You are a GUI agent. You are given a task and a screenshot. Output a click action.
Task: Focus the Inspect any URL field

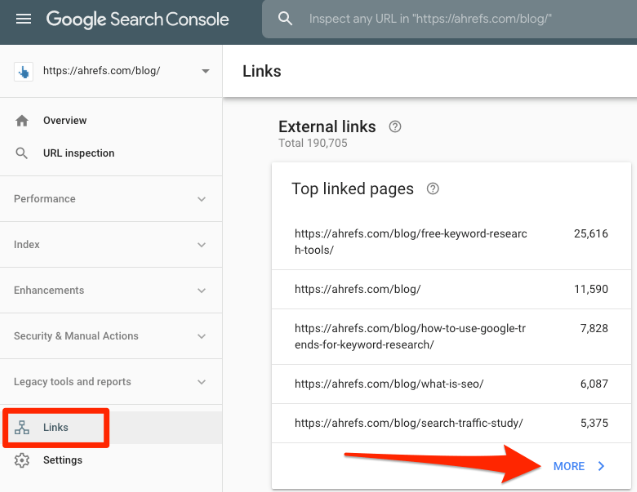click(450, 19)
